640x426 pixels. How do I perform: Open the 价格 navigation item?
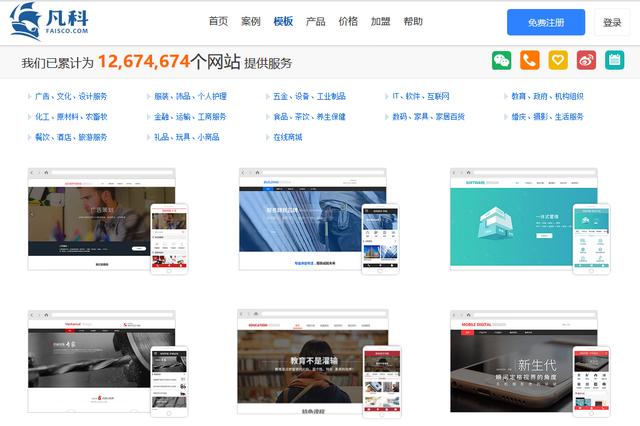pyautogui.click(x=348, y=21)
